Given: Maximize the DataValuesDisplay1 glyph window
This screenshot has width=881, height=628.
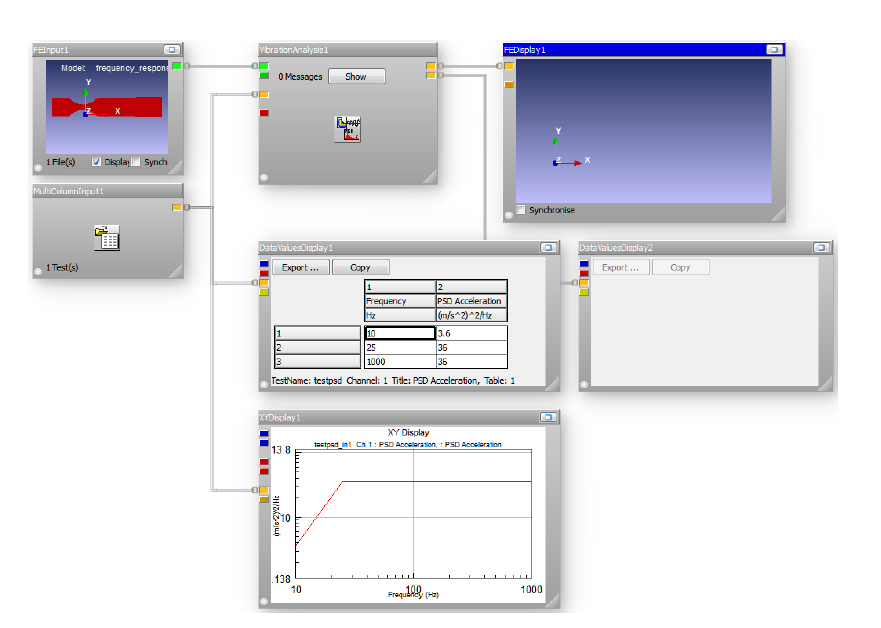Looking at the screenshot, I should (x=548, y=248).
